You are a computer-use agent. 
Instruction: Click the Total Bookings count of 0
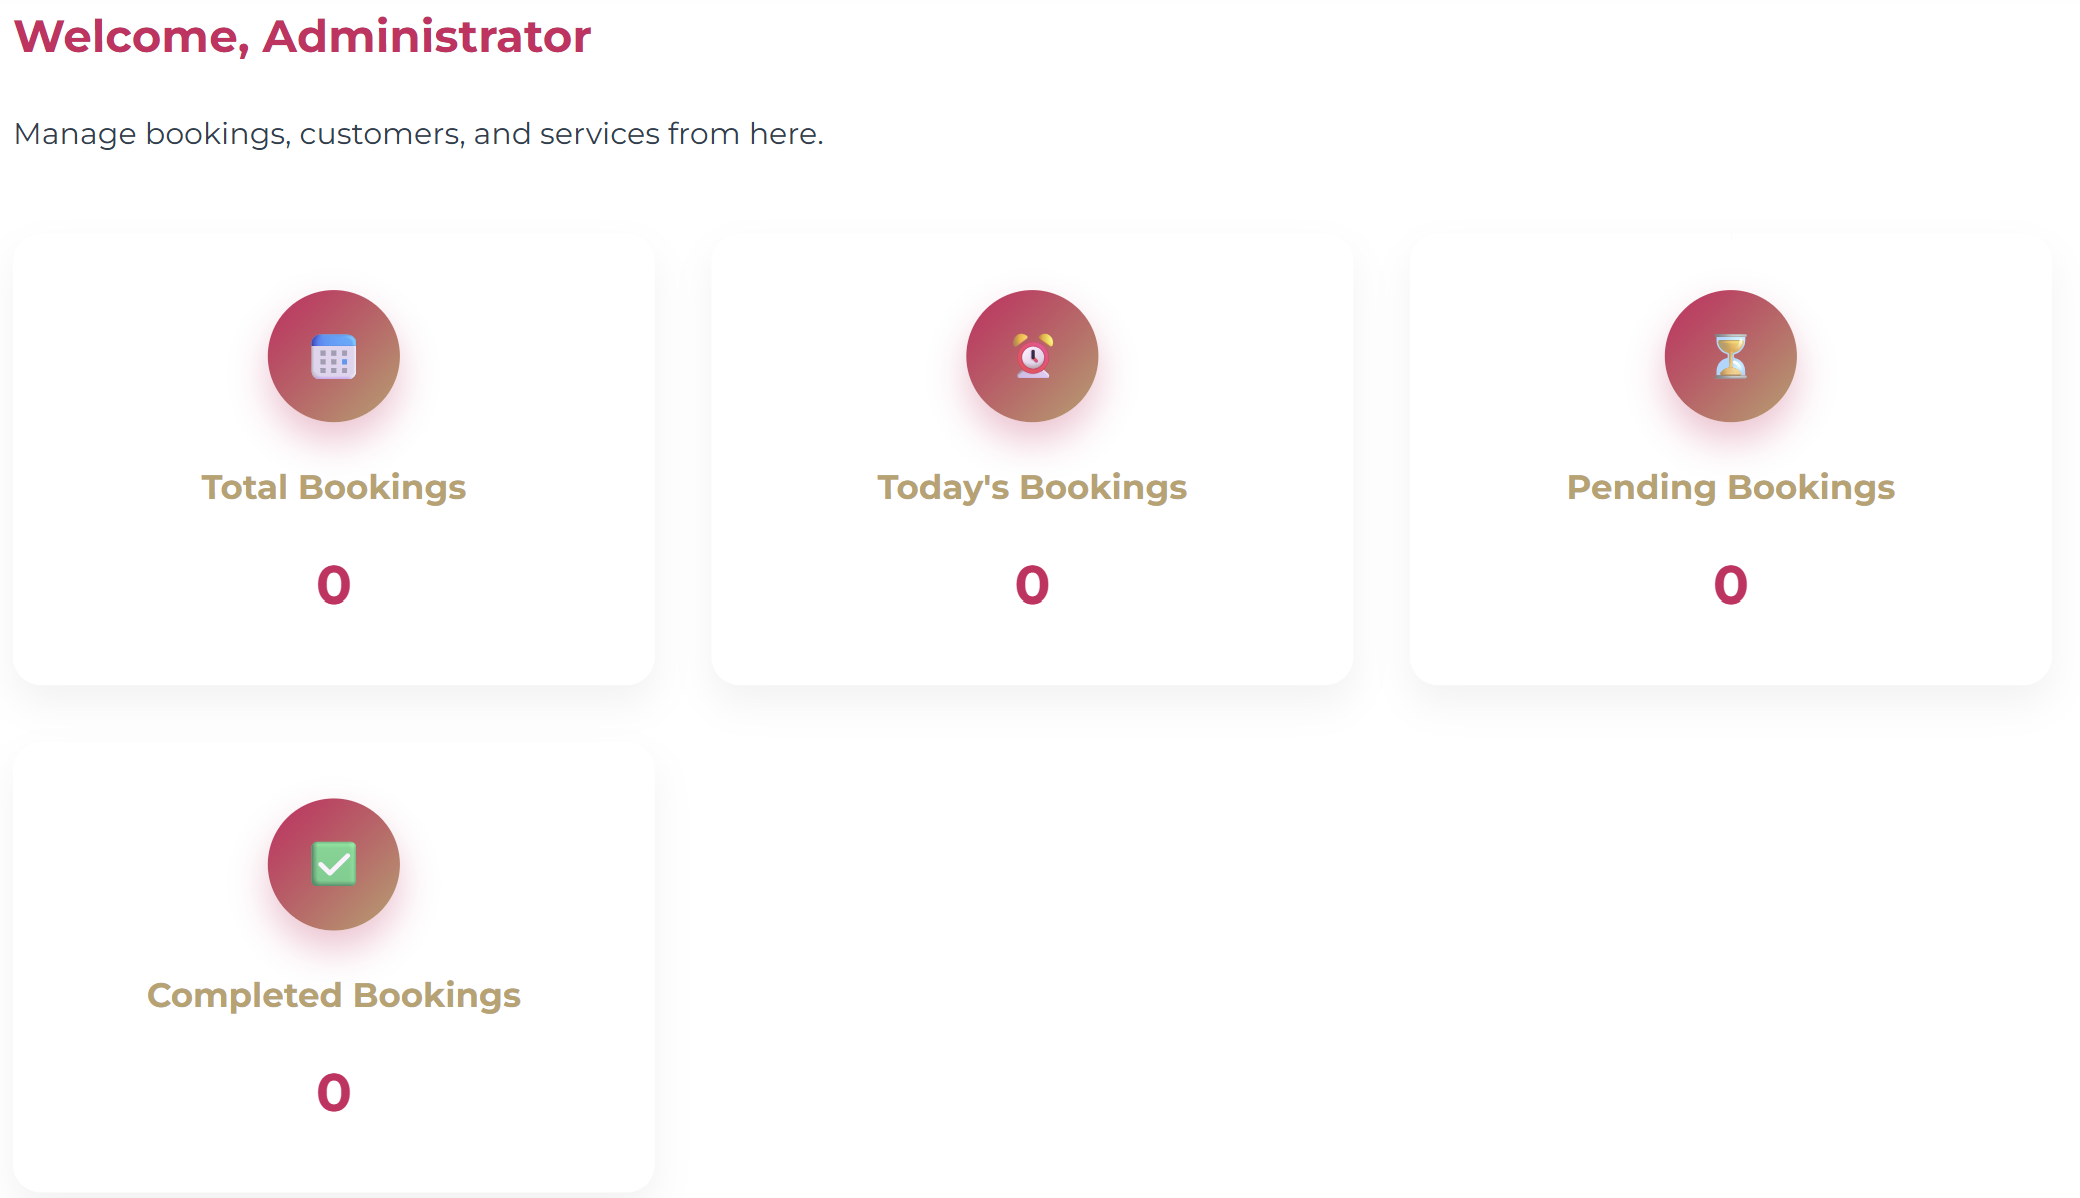333,585
